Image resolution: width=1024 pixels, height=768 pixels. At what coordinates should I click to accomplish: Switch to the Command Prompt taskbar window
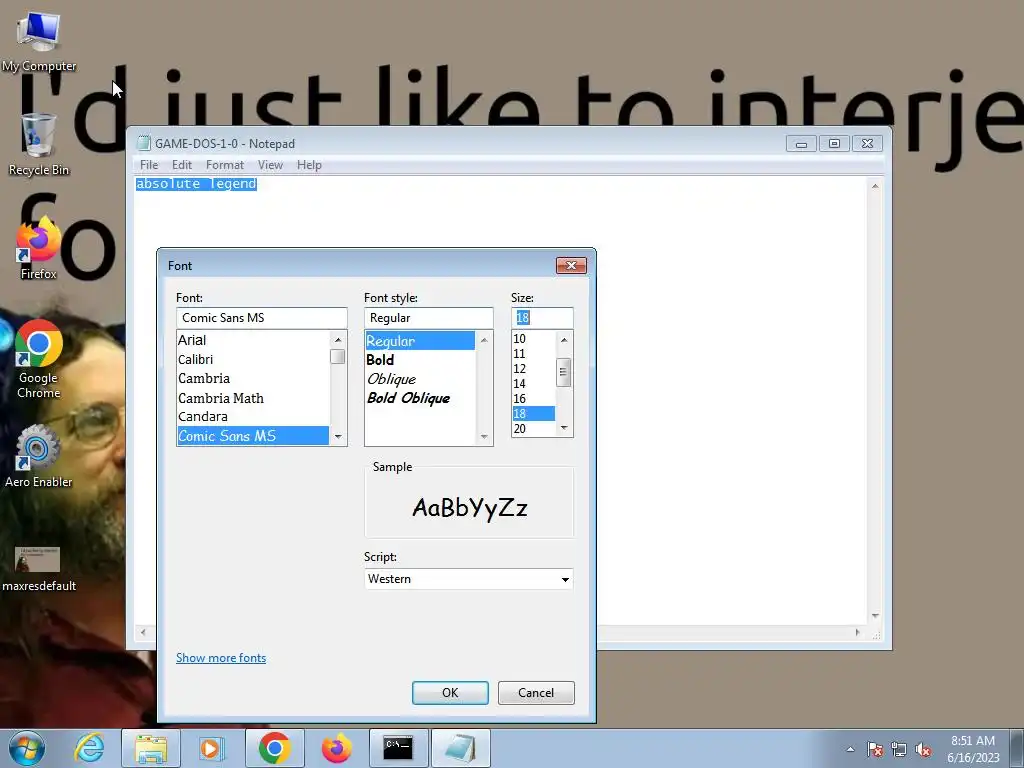(398, 748)
